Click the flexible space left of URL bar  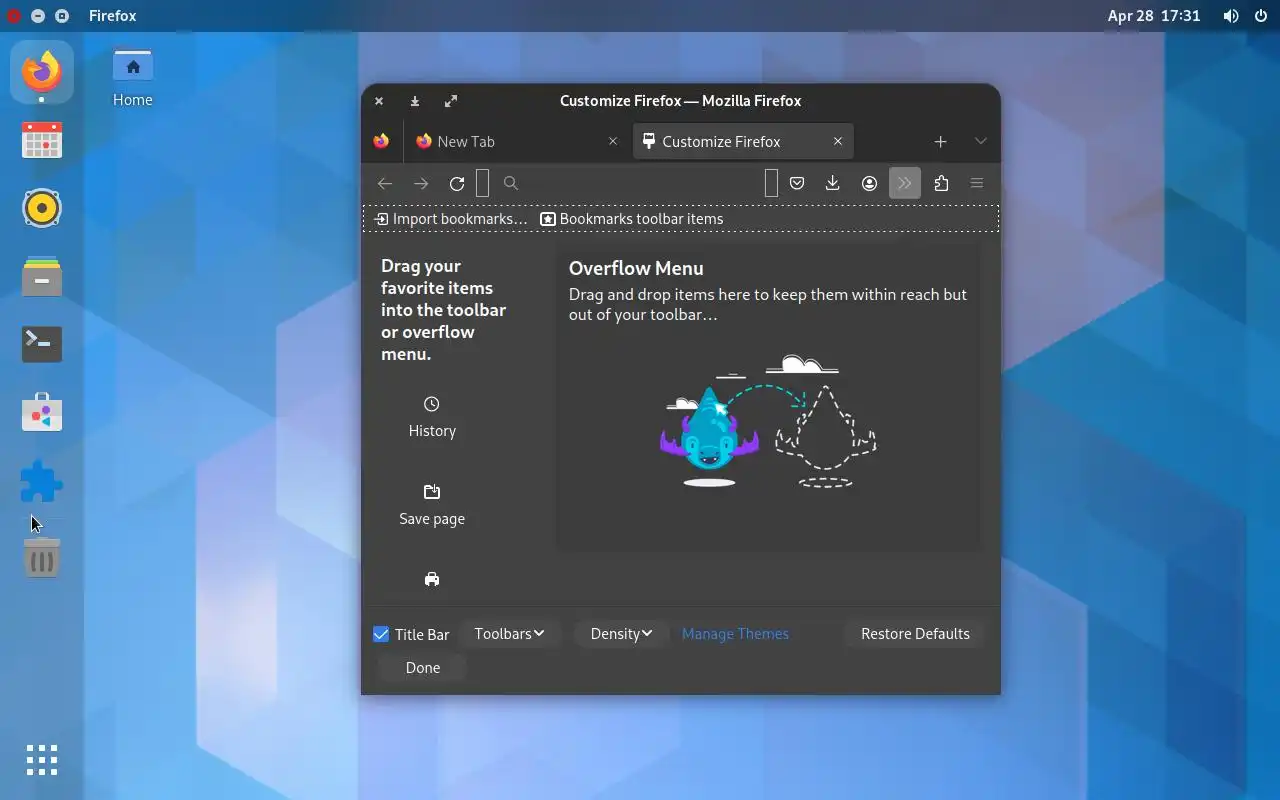482,183
